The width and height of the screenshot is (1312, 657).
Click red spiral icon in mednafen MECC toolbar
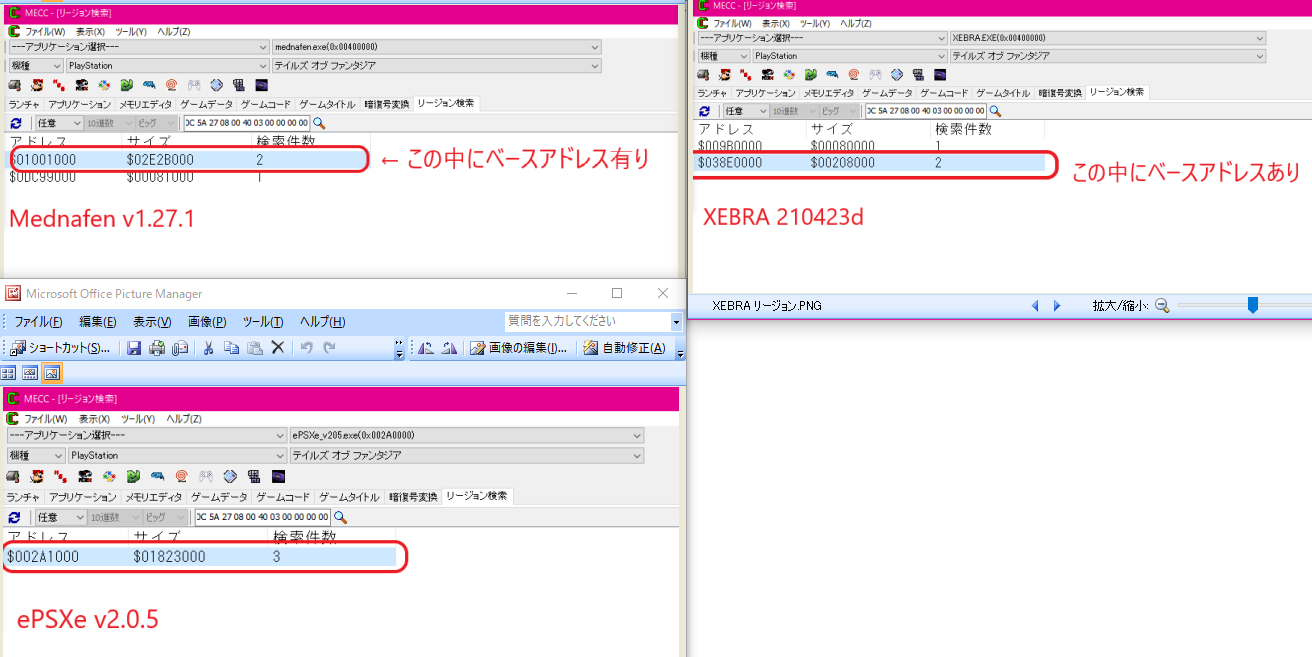(171, 85)
